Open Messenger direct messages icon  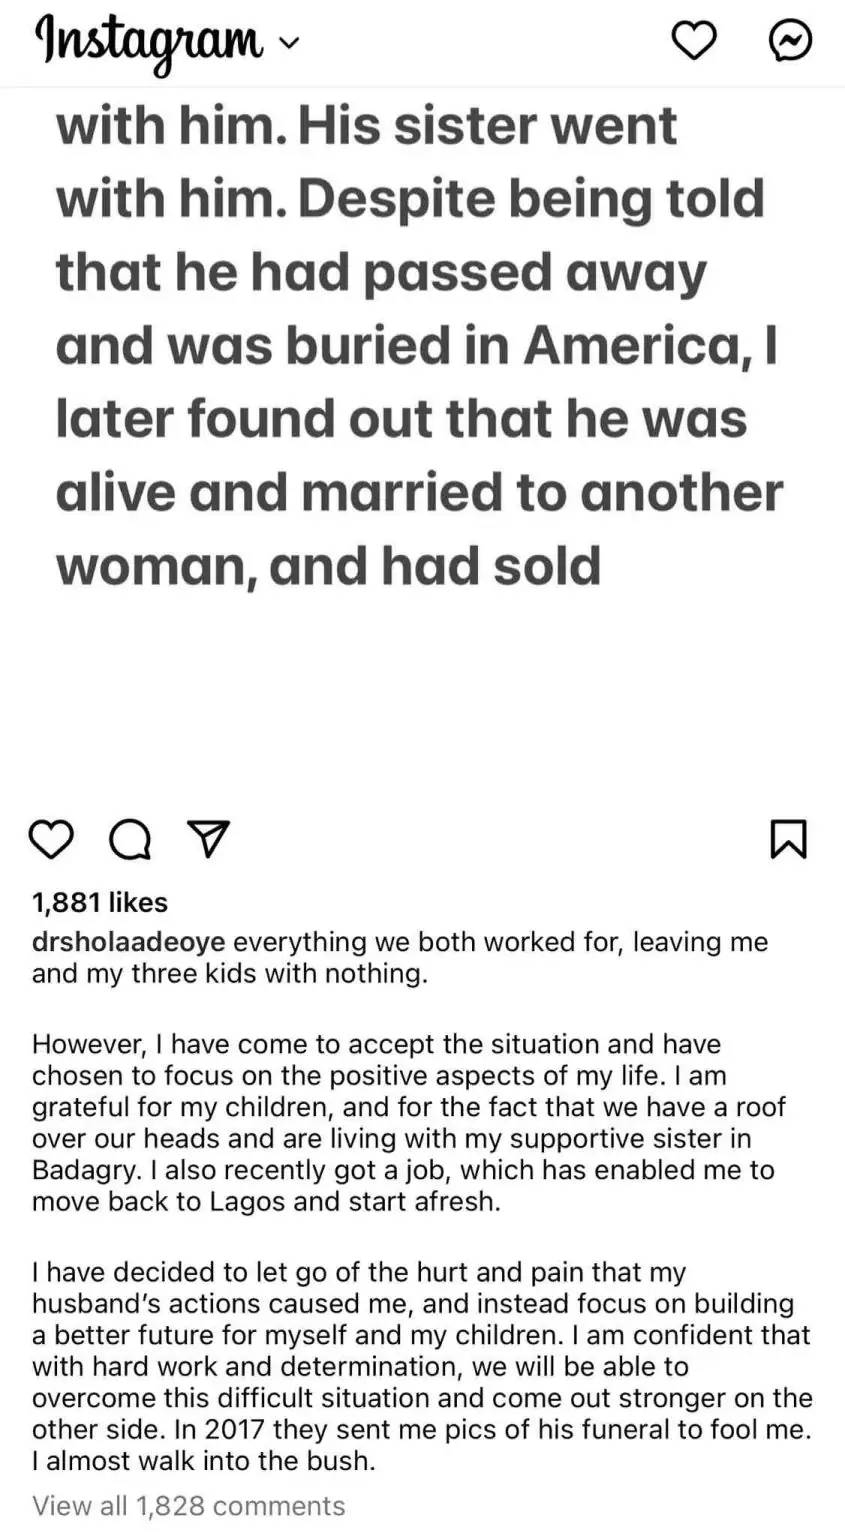click(789, 41)
